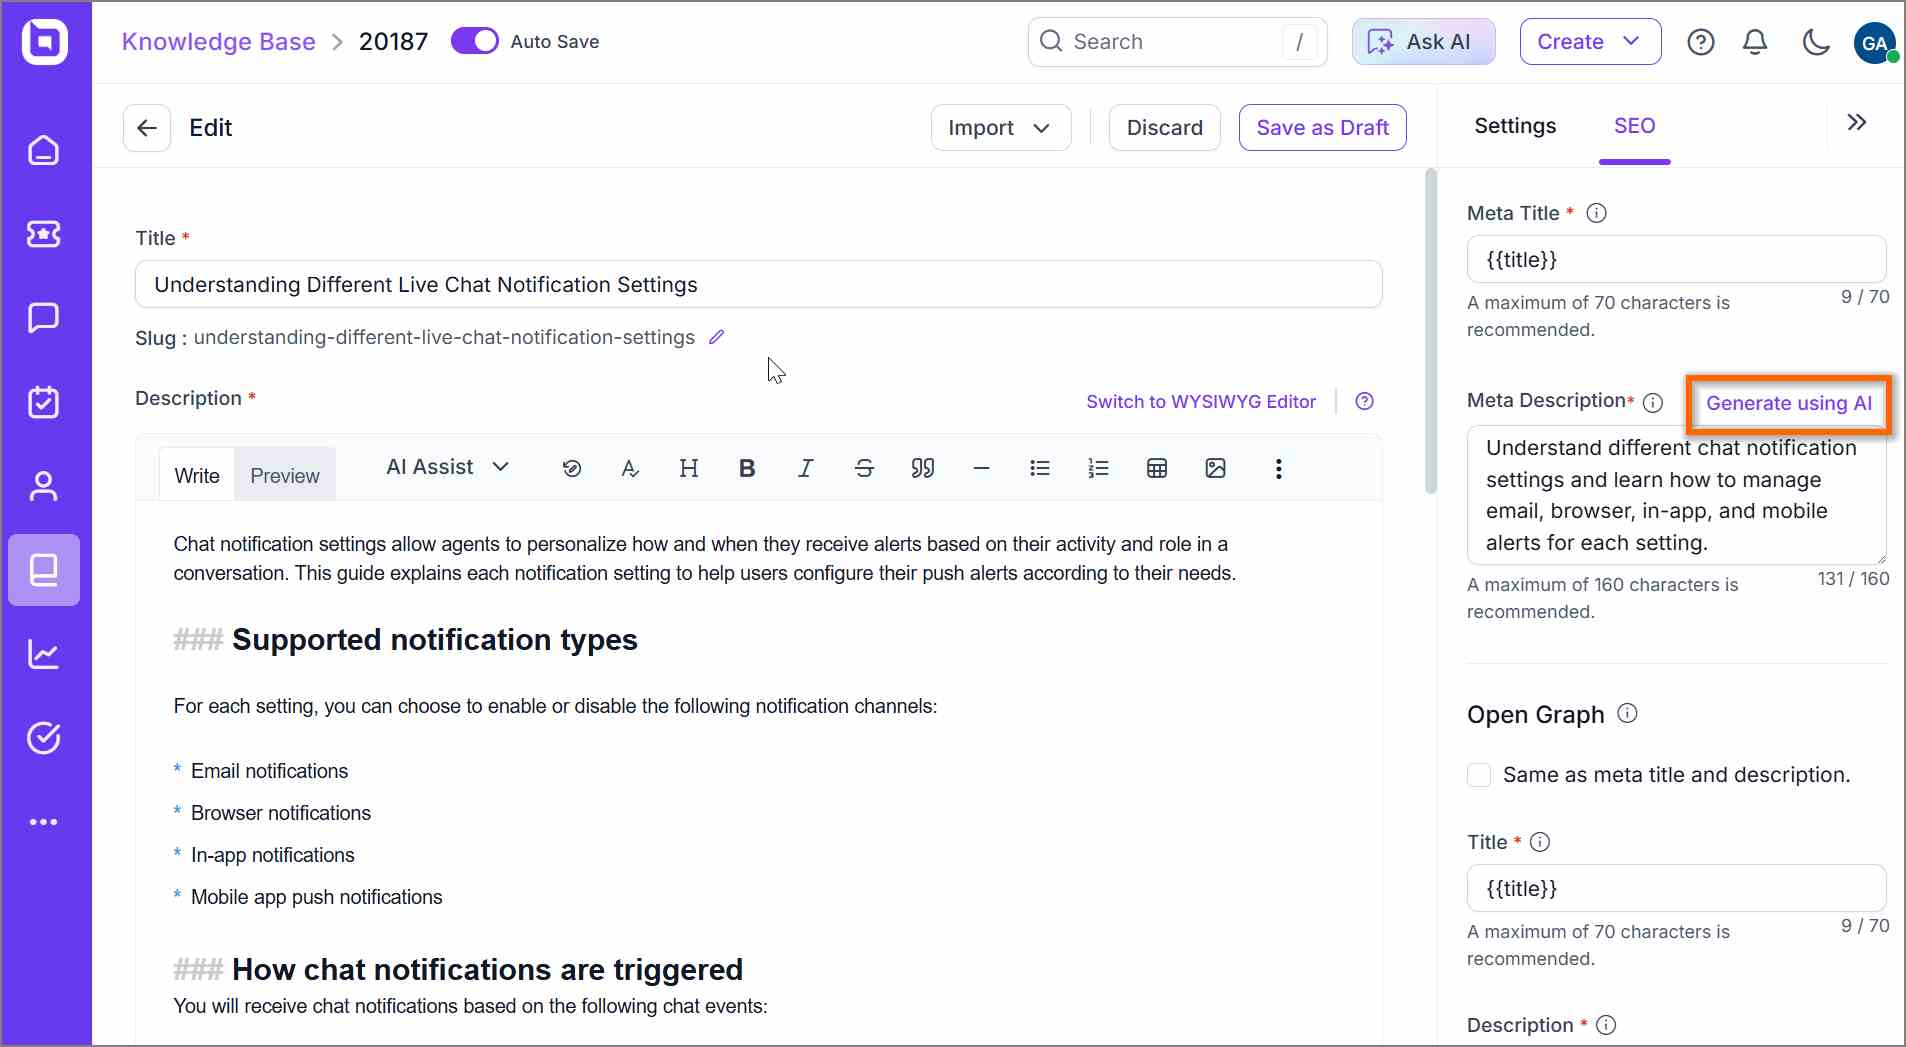This screenshot has width=1906, height=1047.
Task: Click the Ask AI button
Action: (x=1423, y=42)
